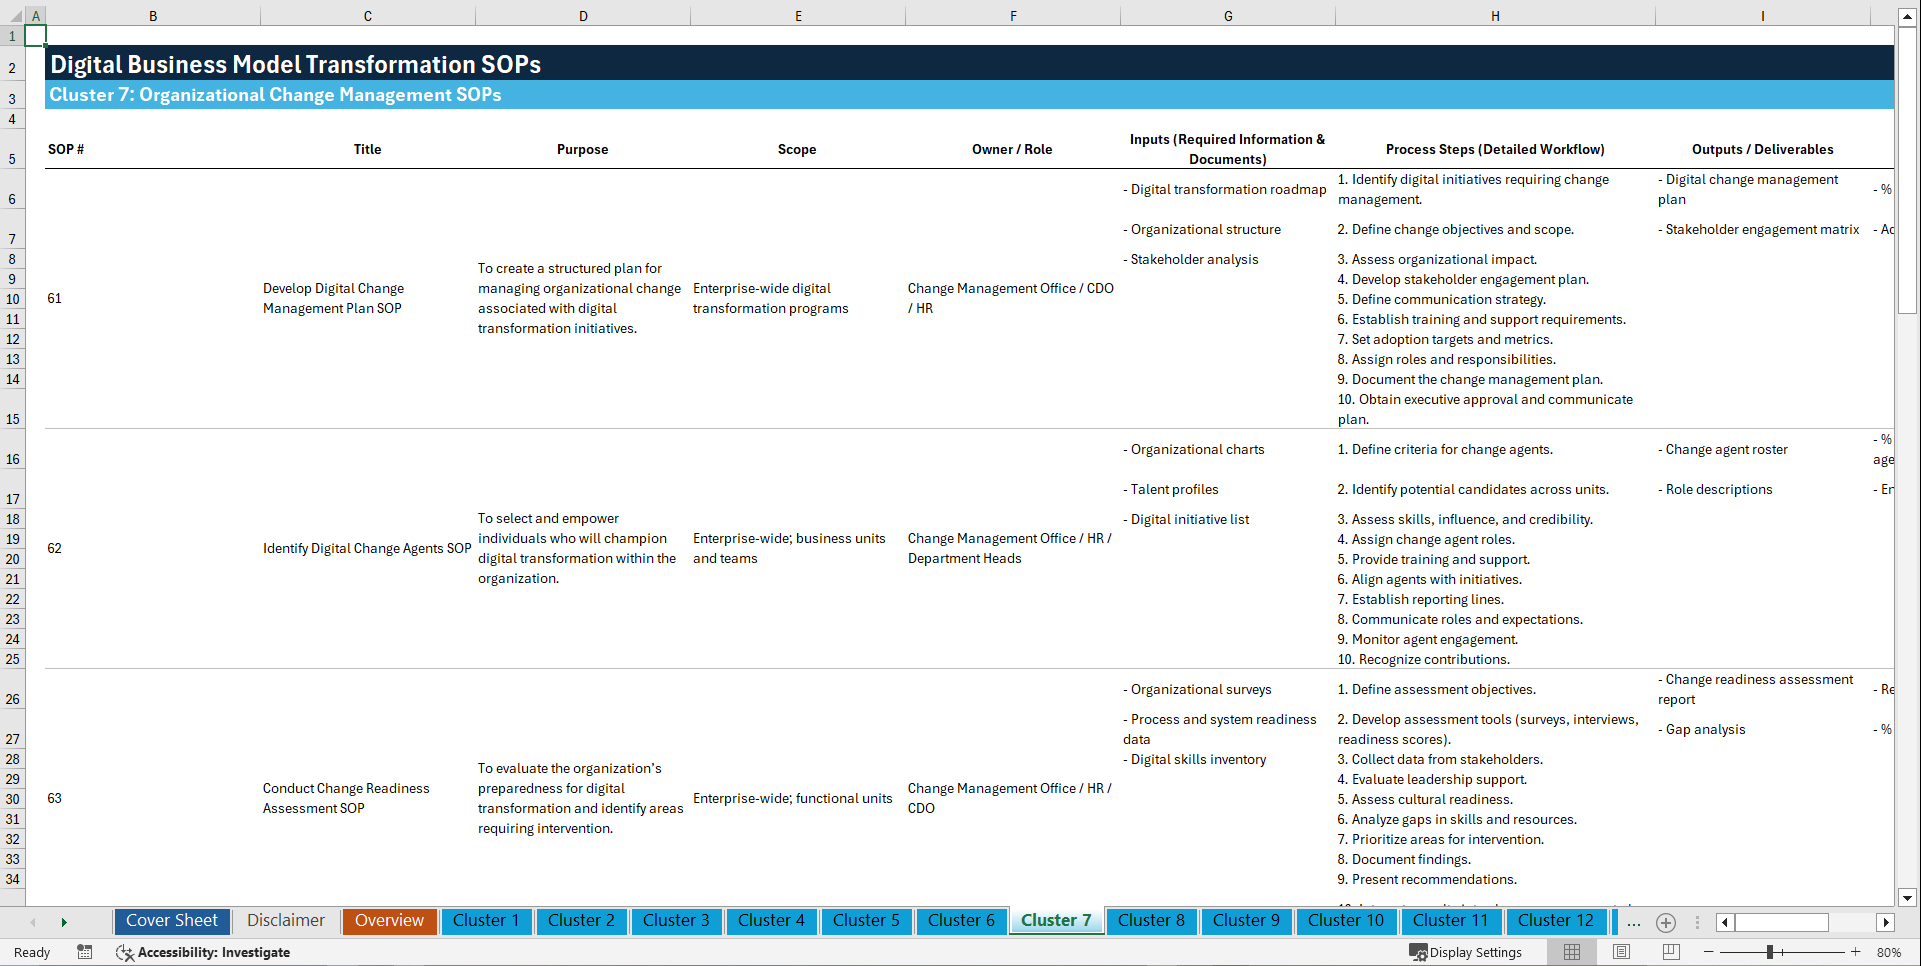Zoom out with the minus control
Screen dimensions: 1921x966
pyautogui.click(x=1708, y=952)
